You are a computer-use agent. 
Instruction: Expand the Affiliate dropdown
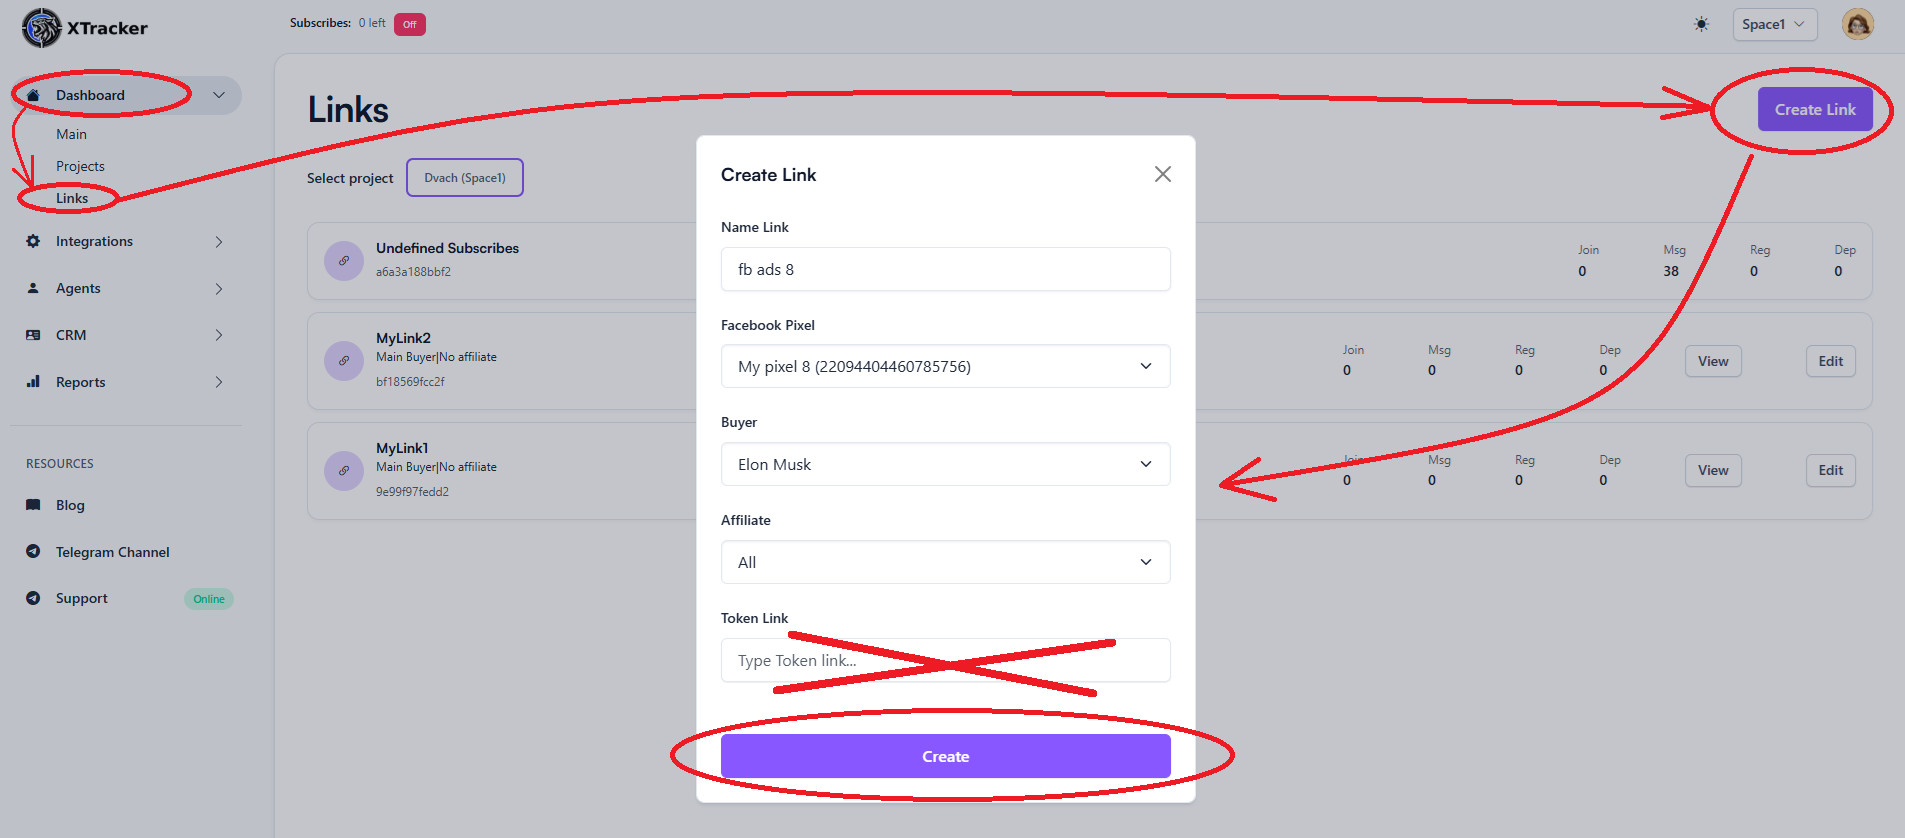tap(945, 562)
